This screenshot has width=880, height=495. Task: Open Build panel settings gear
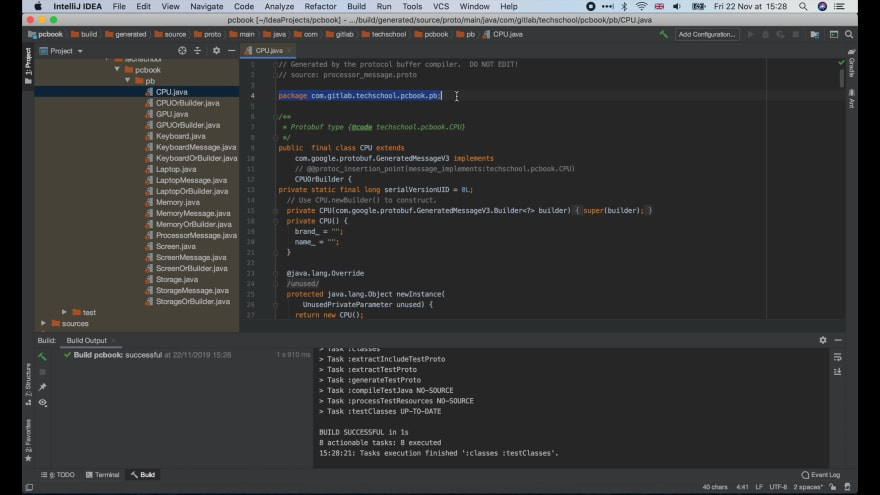point(823,340)
